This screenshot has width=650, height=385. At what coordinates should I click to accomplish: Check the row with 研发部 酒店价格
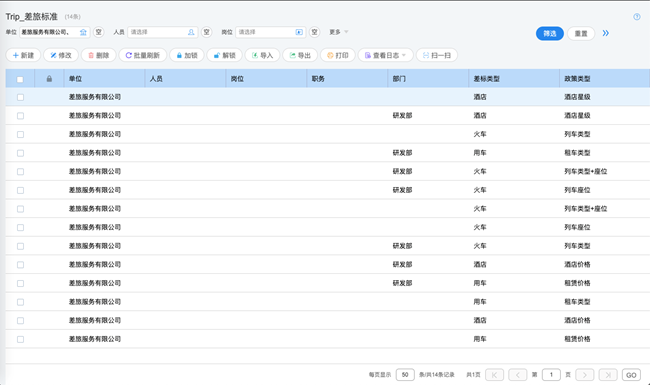20,264
